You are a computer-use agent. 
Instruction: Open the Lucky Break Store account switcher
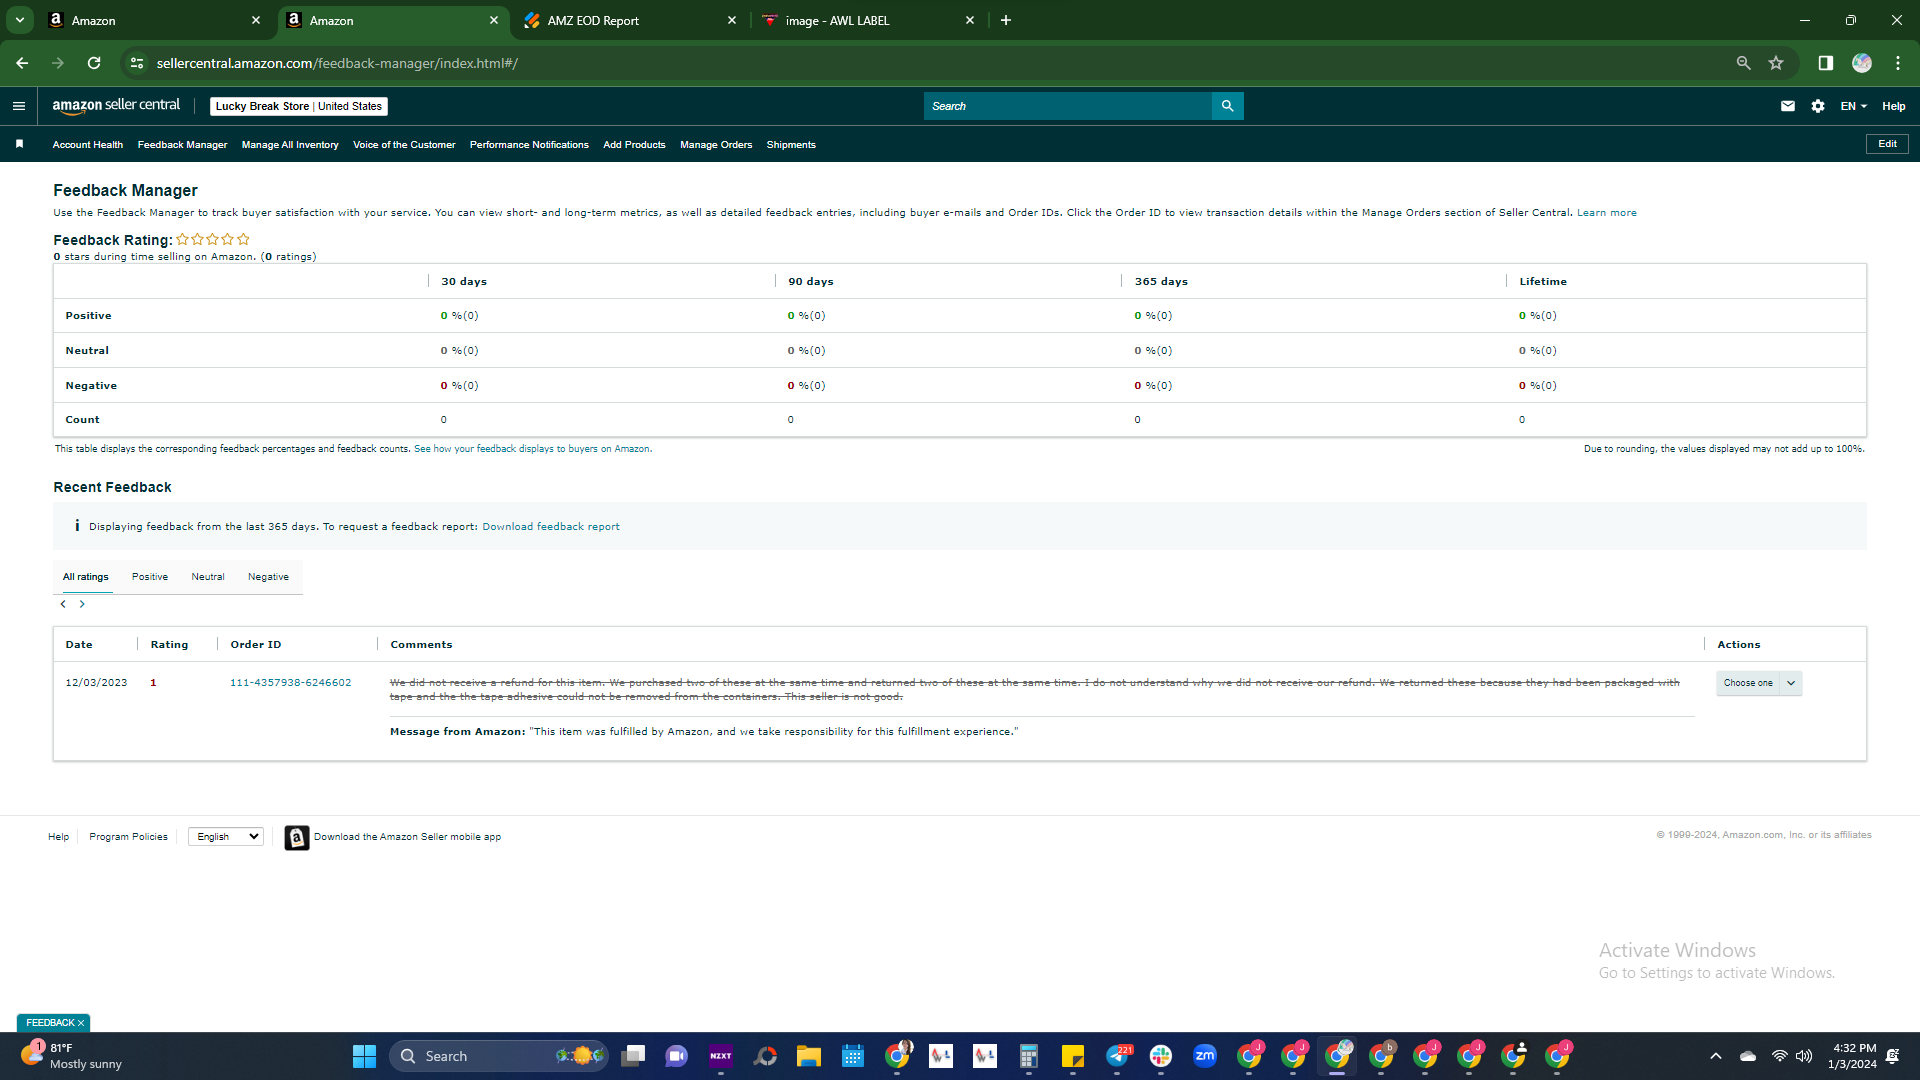click(299, 106)
